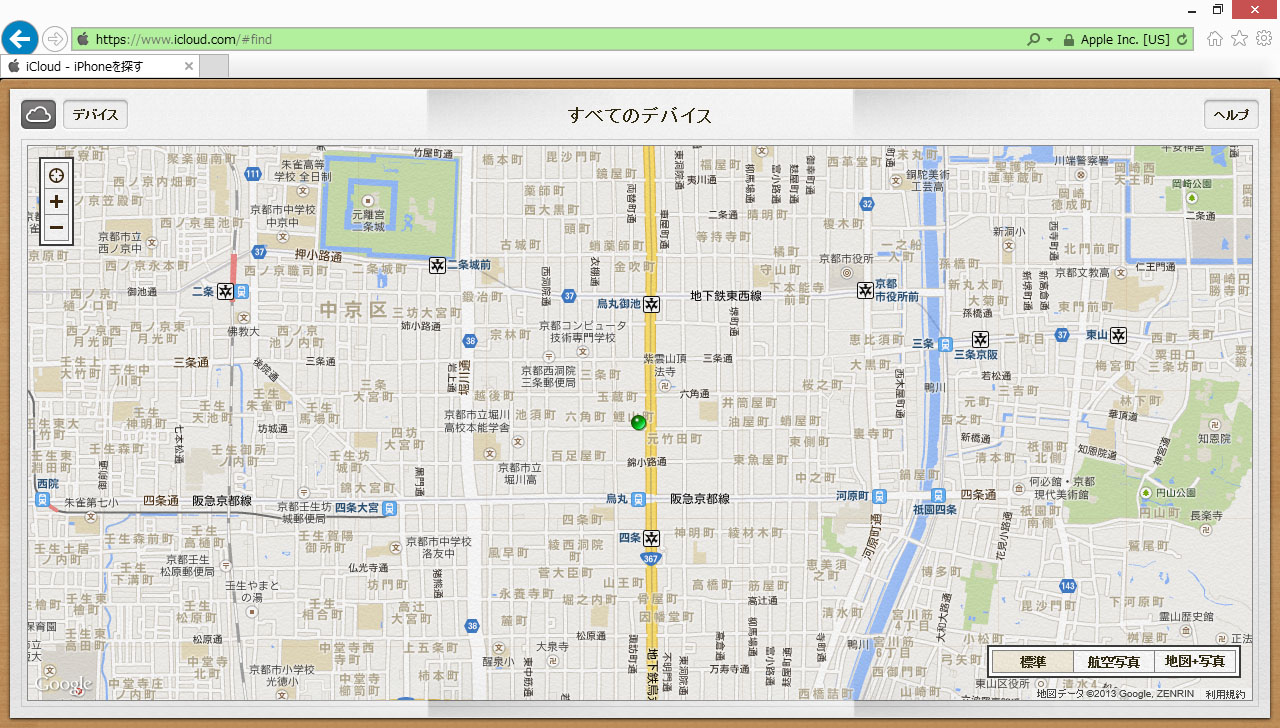Center map with the compass locate button
The width and height of the screenshot is (1280, 728).
point(57,175)
